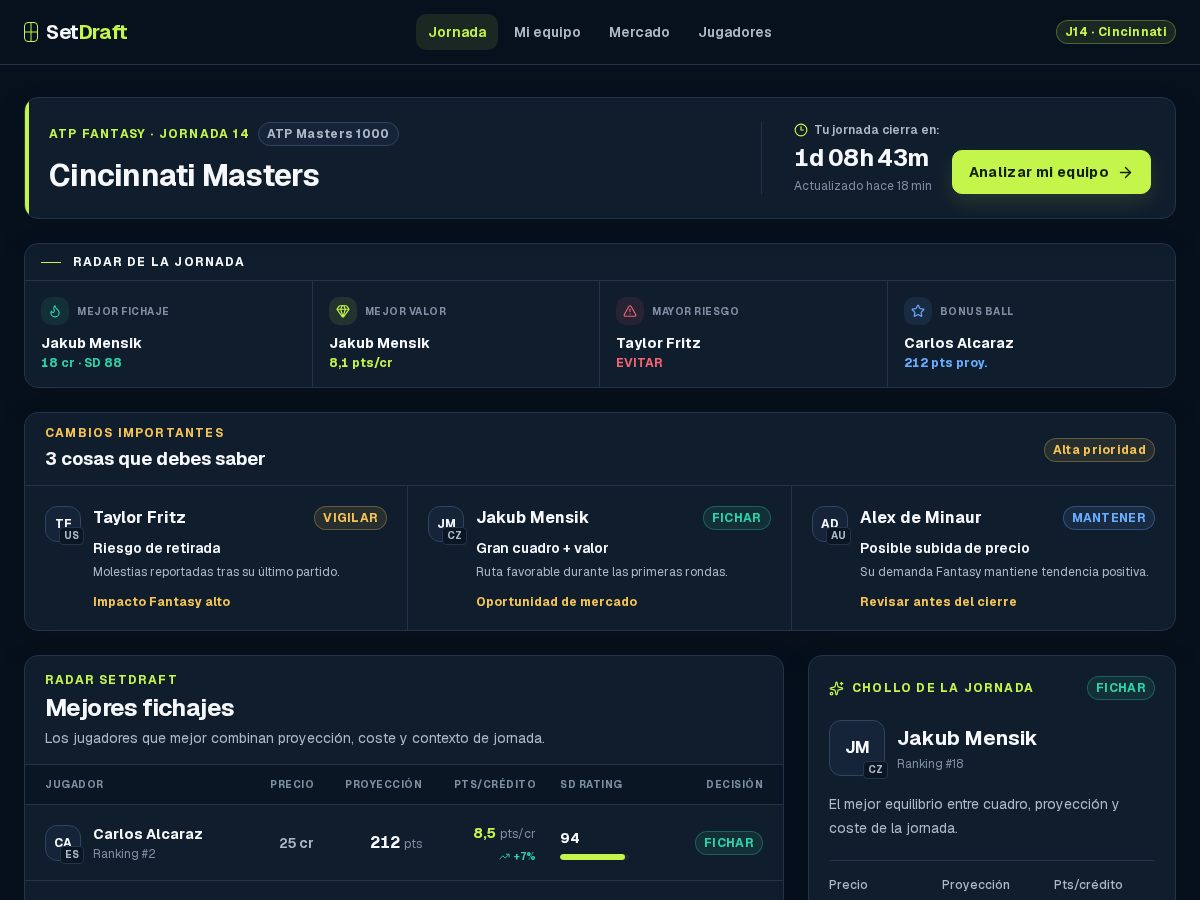This screenshot has width=1200, height=900.
Task: Click the SD rating bar showing 94
Action: click(x=592, y=857)
